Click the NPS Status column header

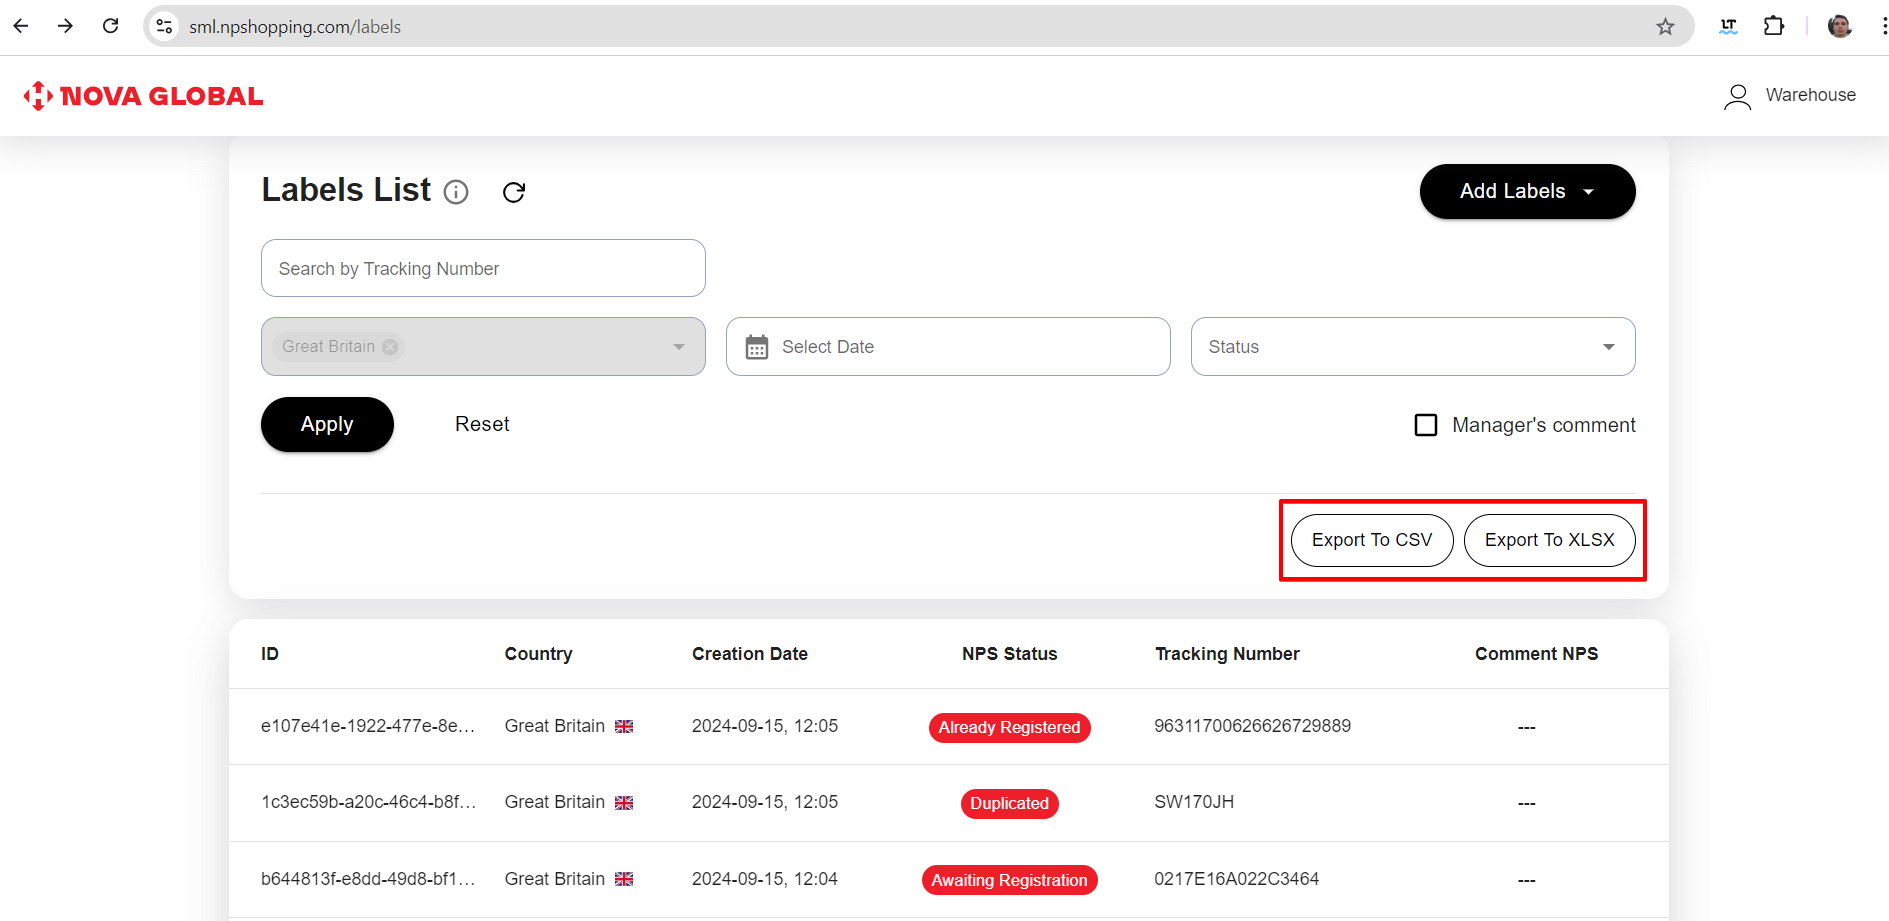click(1009, 654)
